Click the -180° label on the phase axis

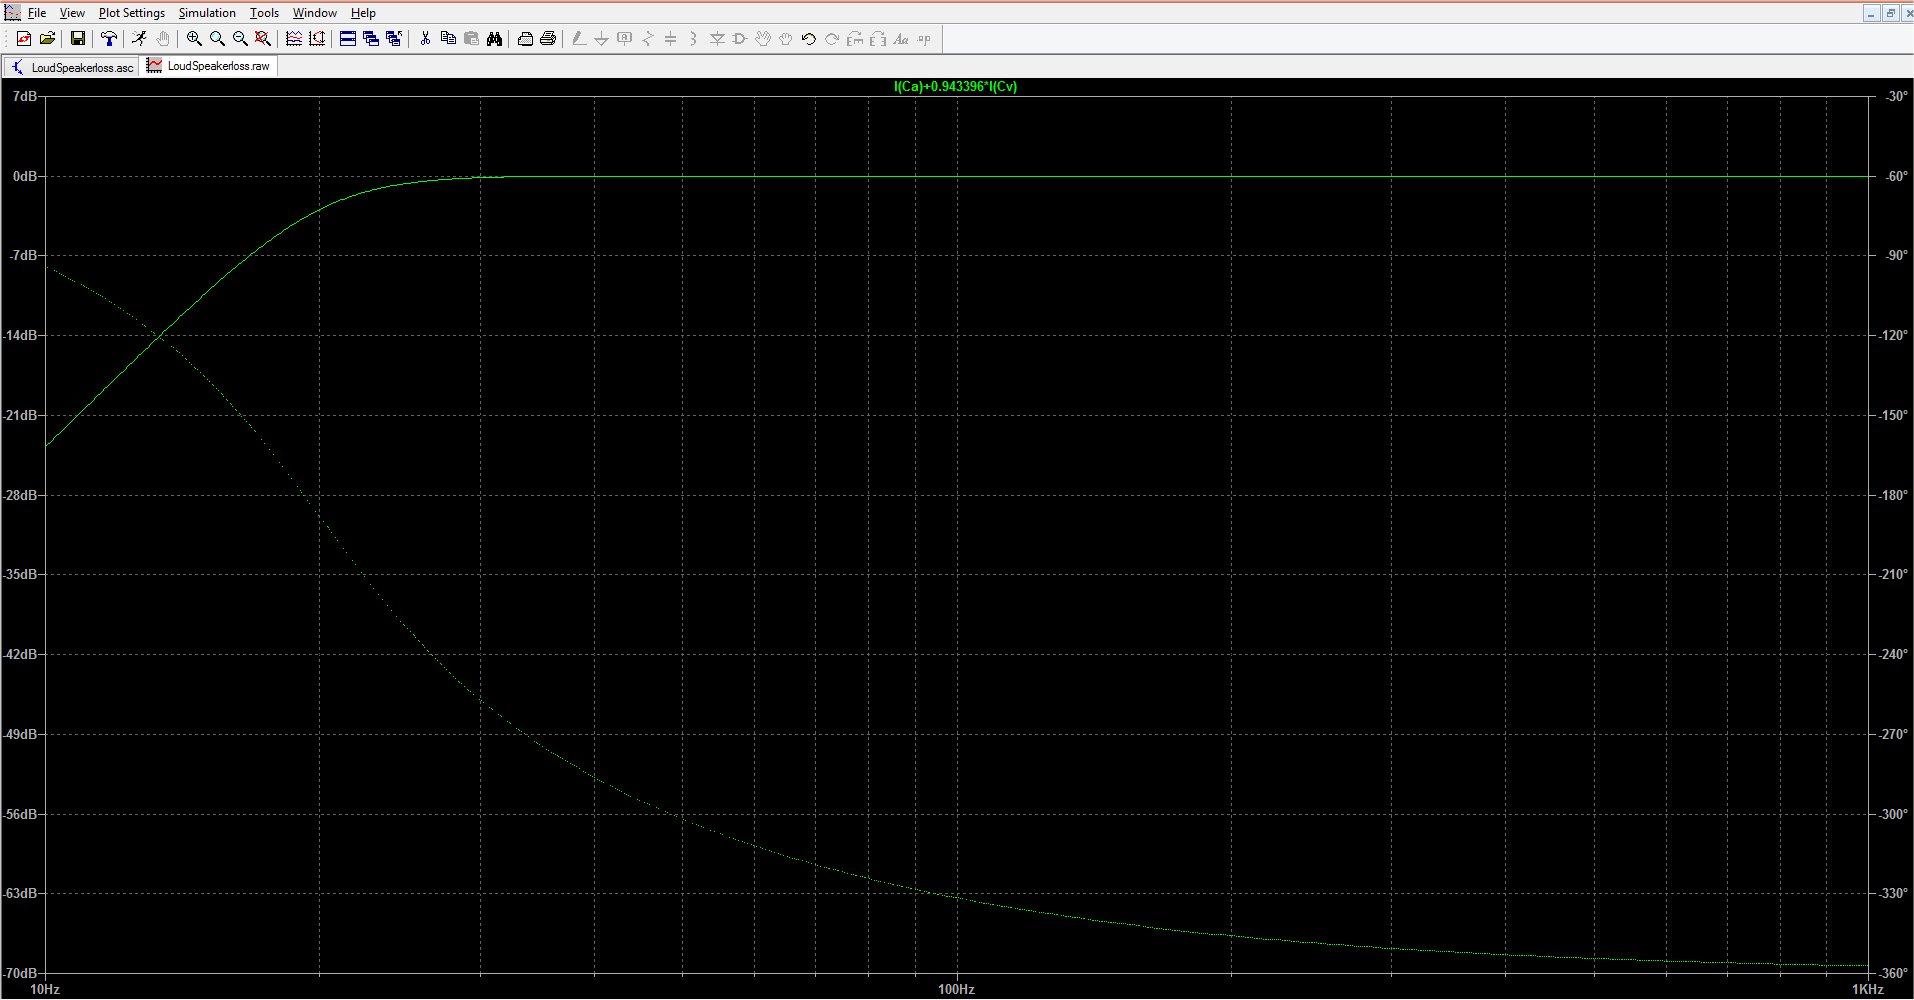pos(1893,495)
